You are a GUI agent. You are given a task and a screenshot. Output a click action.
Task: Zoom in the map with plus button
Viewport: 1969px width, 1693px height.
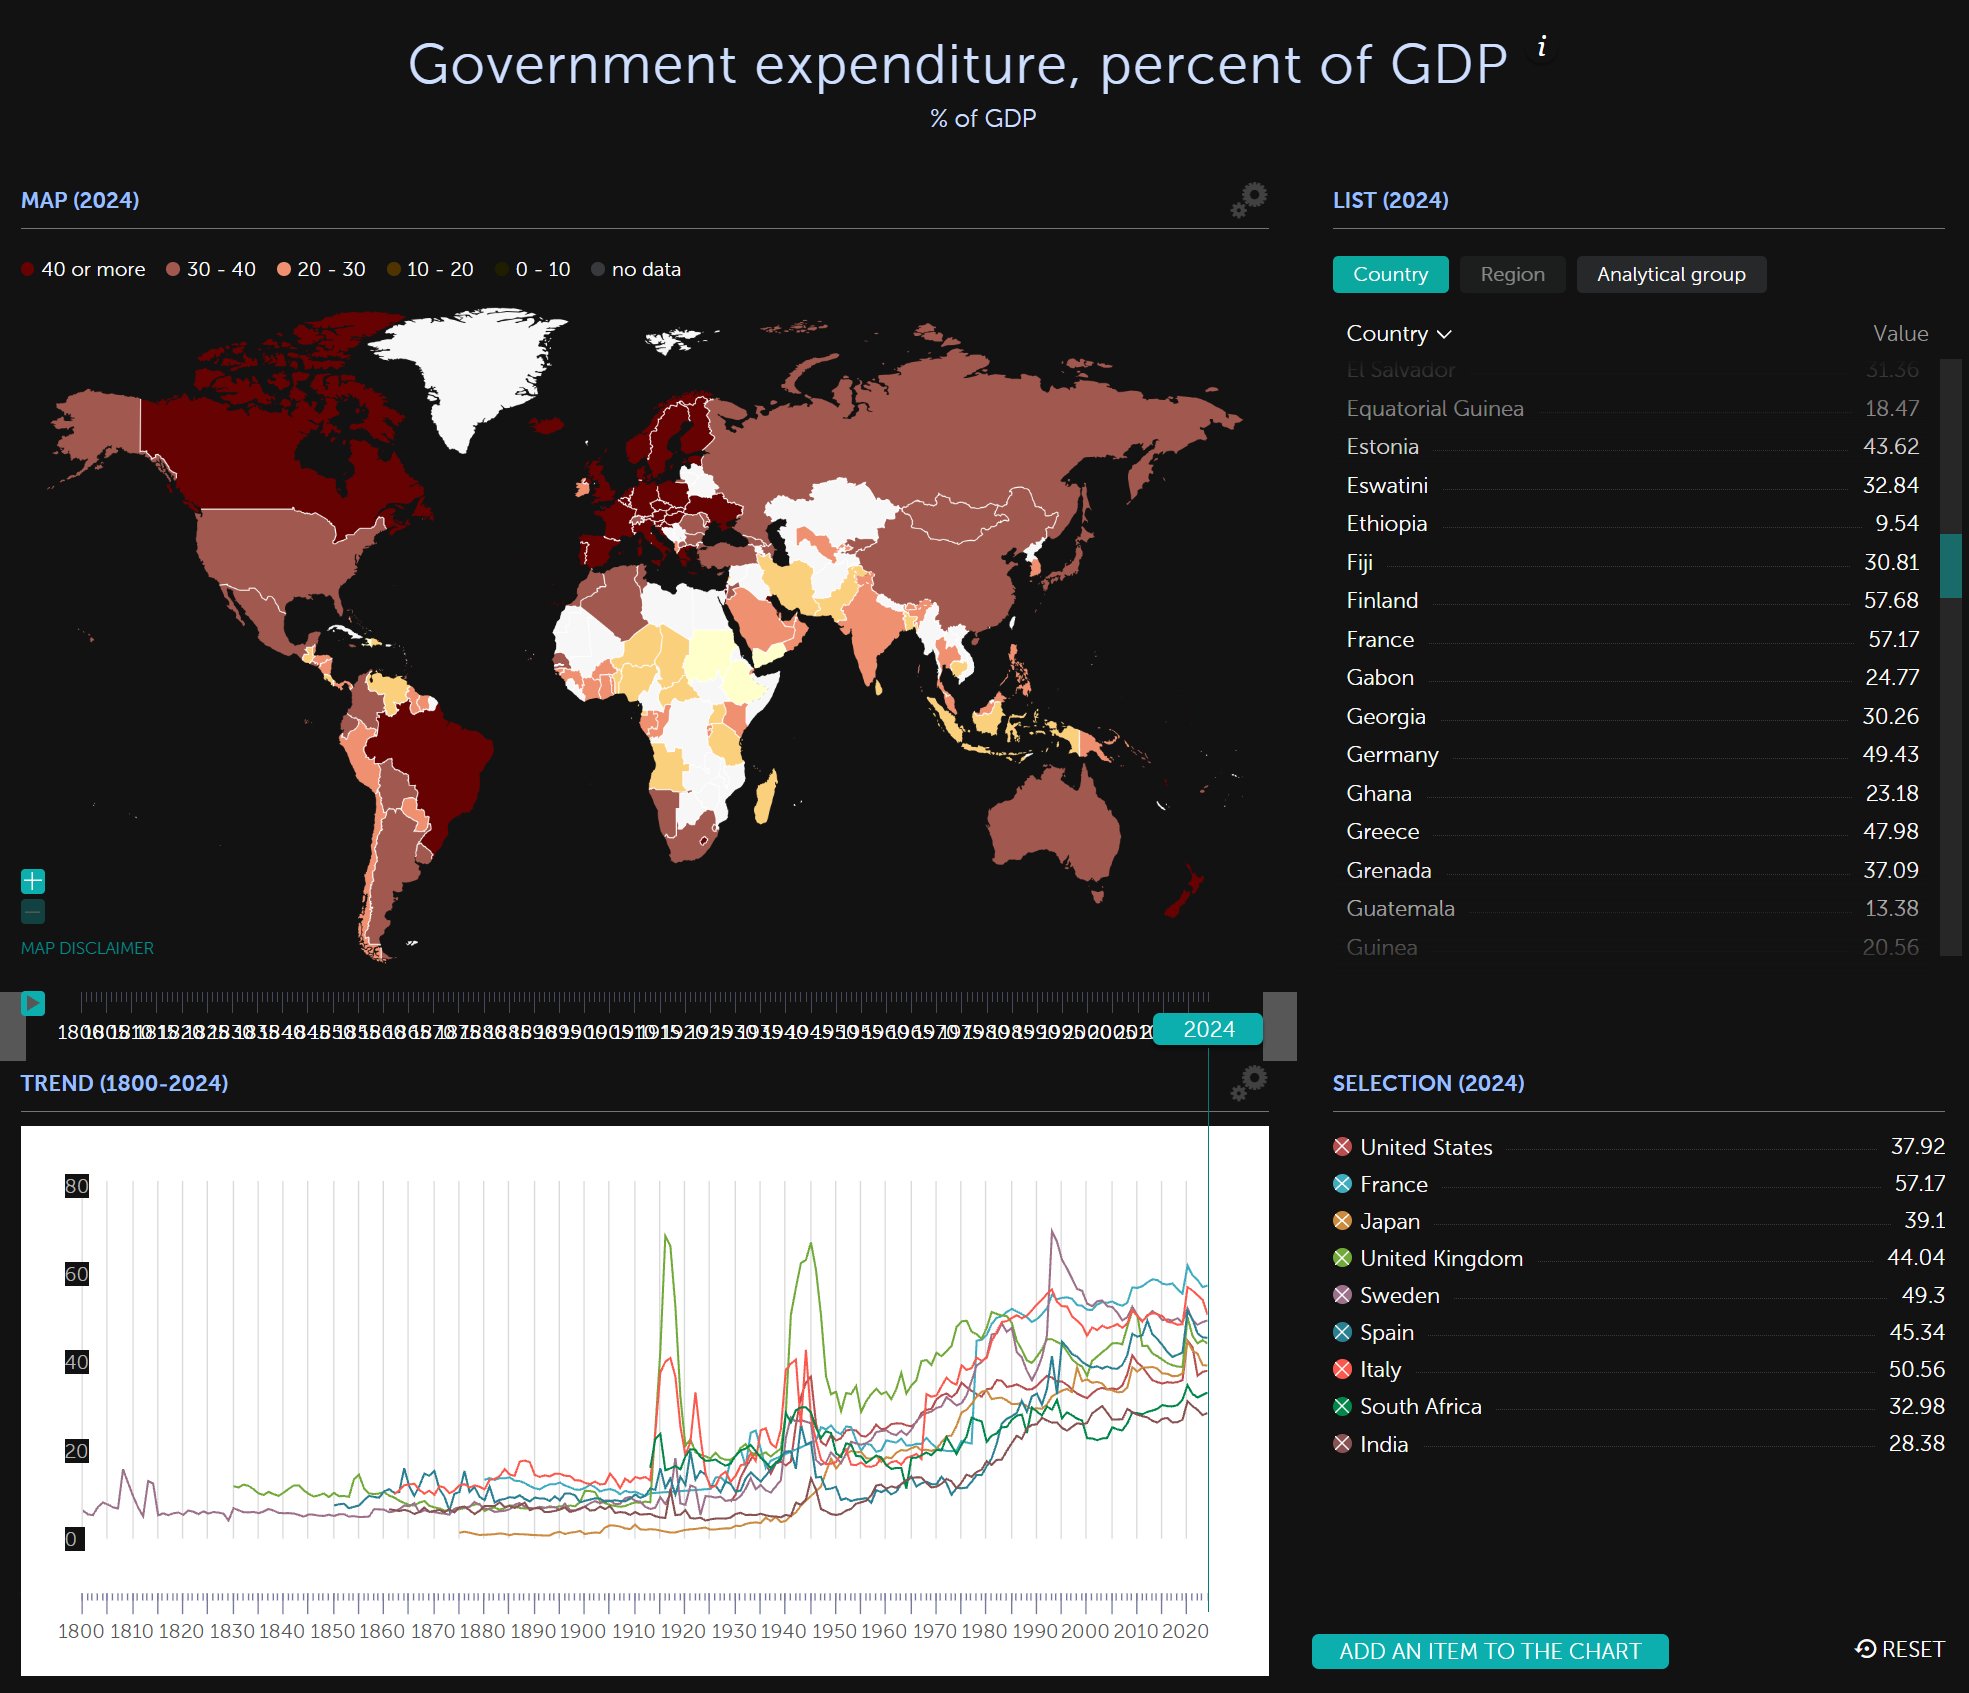pos(33,881)
